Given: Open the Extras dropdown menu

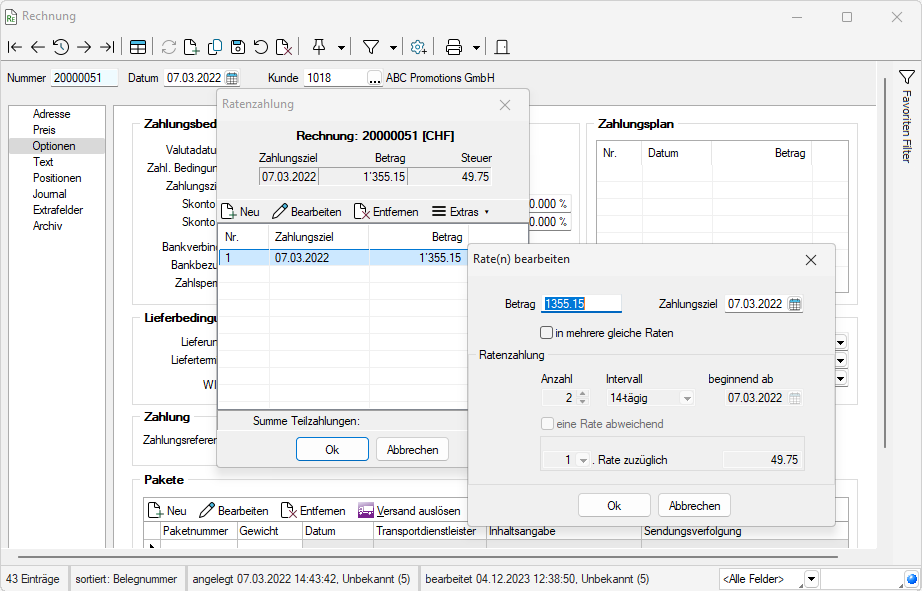Looking at the screenshot, I should pyautogui.click(x=461, y=212).
